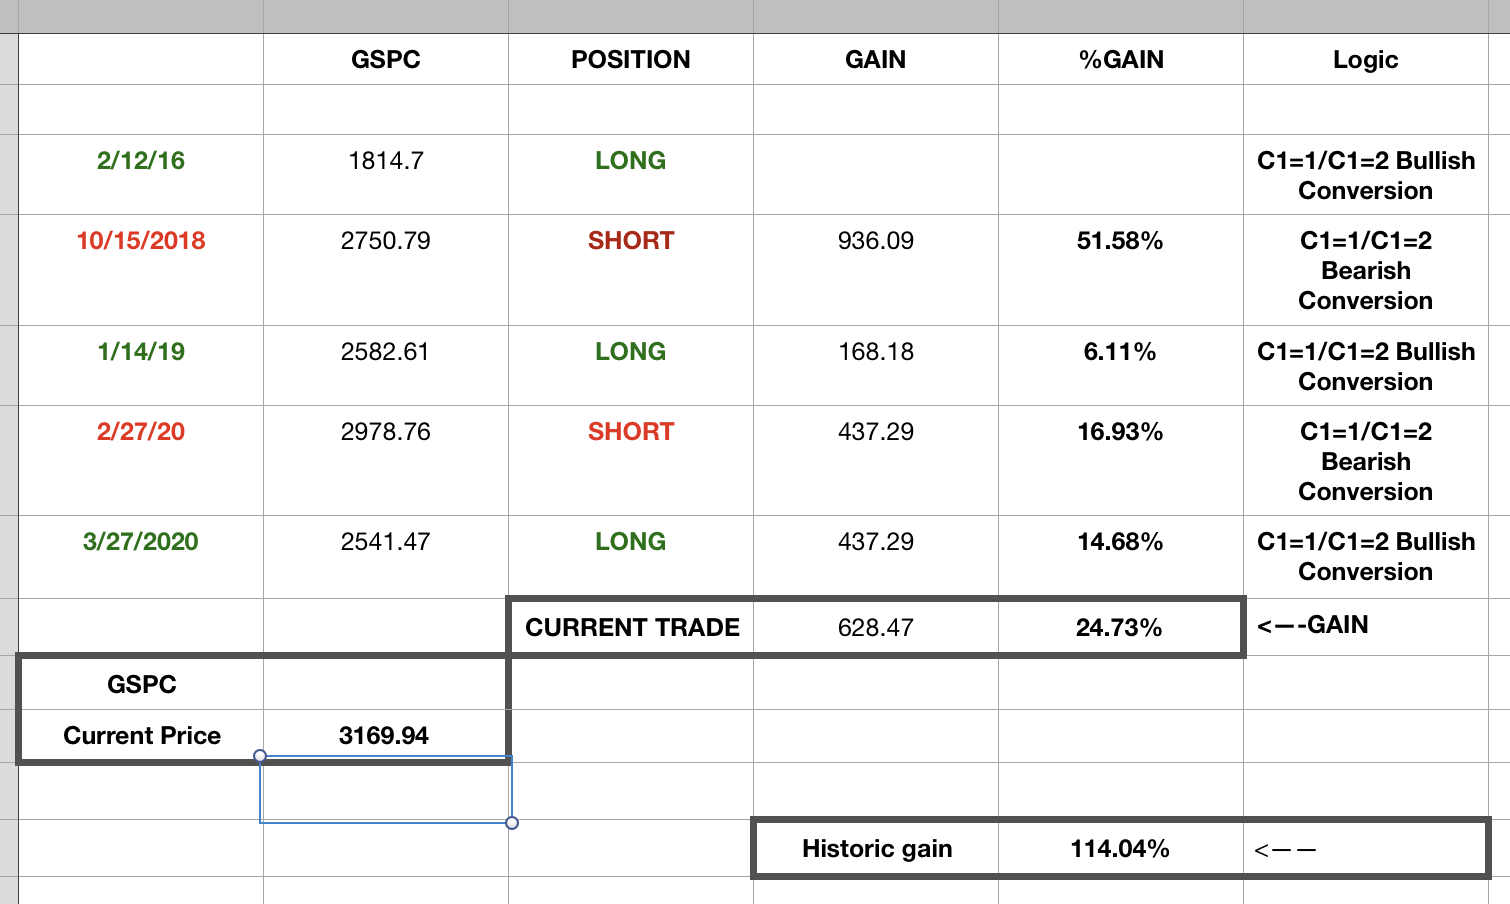Click the 1/14/19 date cell
The image size is (1510, 904).
(141, 352)
